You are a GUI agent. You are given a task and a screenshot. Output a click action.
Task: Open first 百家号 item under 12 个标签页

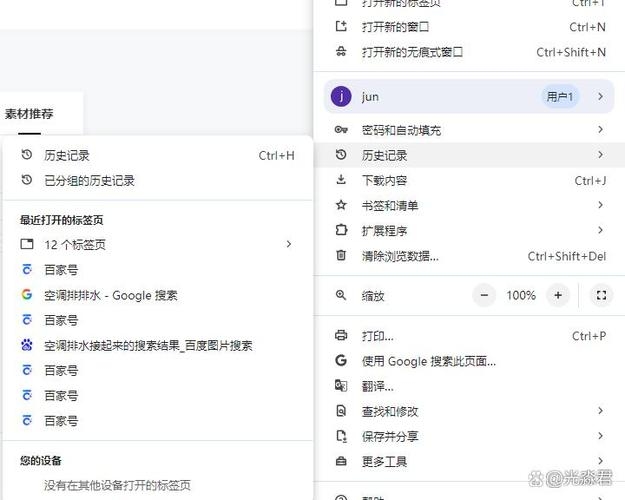pos(157,270)
